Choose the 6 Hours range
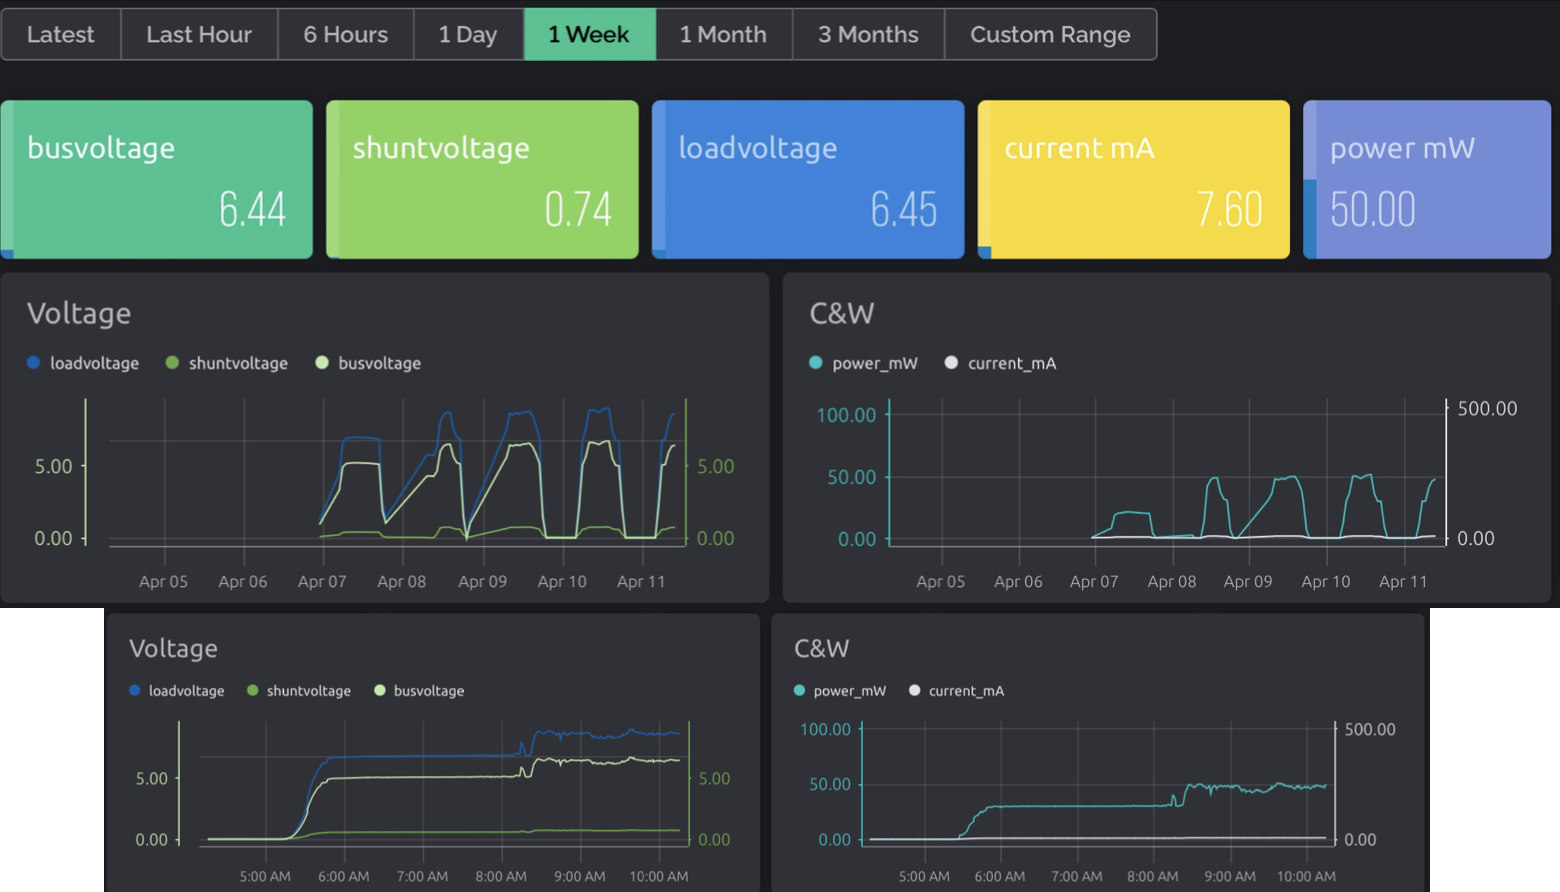 coord(345,35)
